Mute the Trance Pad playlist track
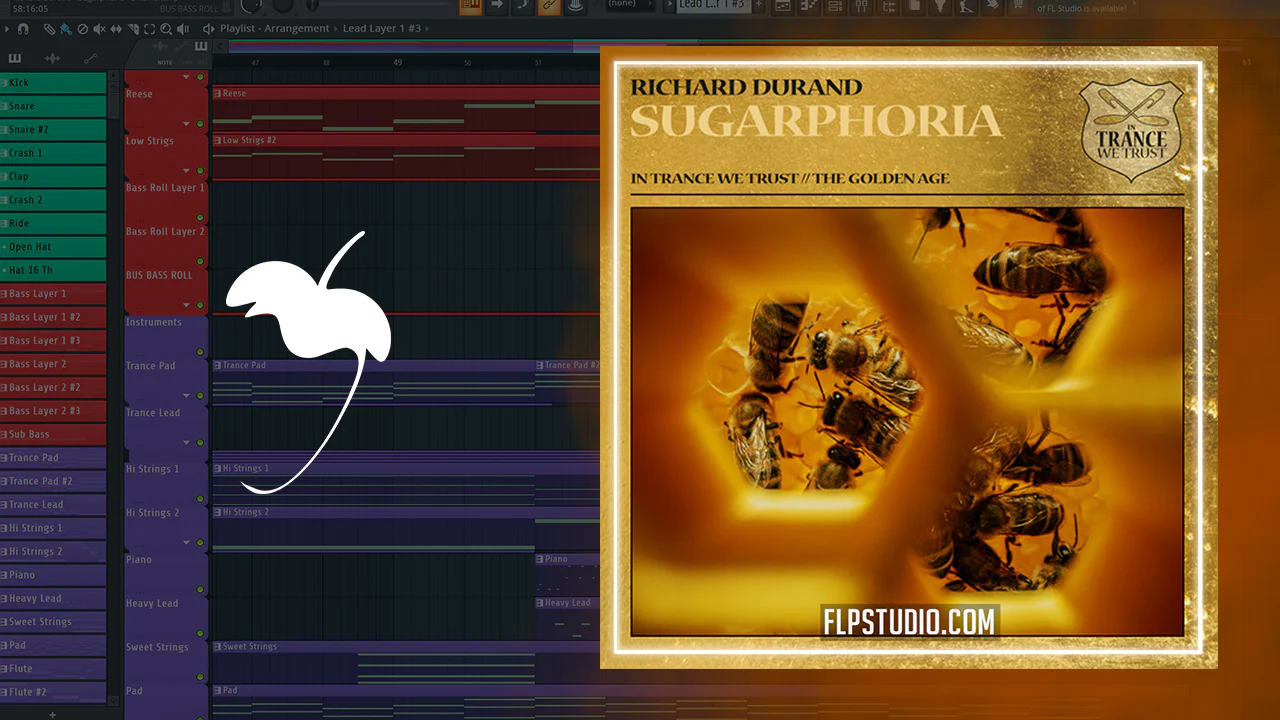Image resolution: width=1280 pixels, height=720 pixels. [200, 396]
